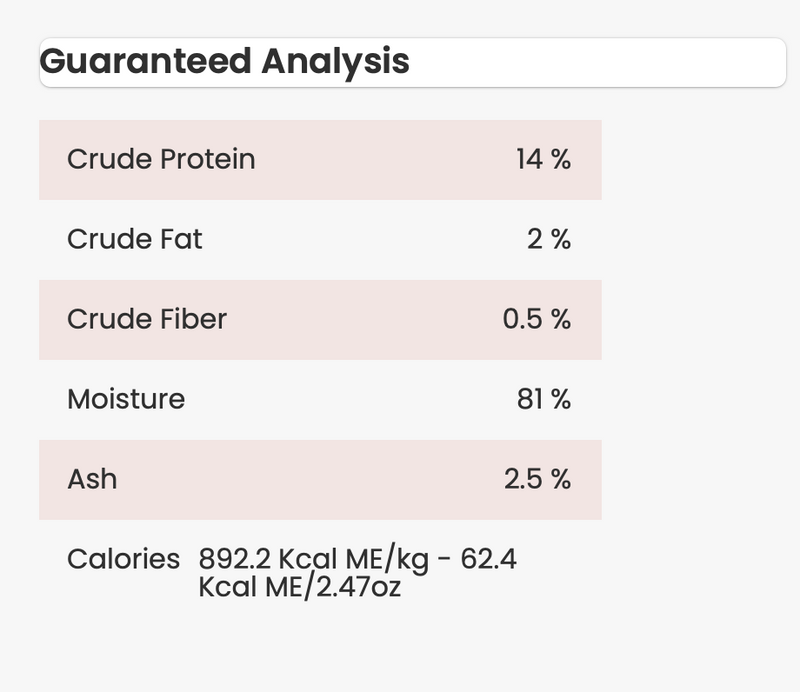This screenshot has width=800, height=692.
Task: Click the 2 % fat value
Action: (549, 239)
